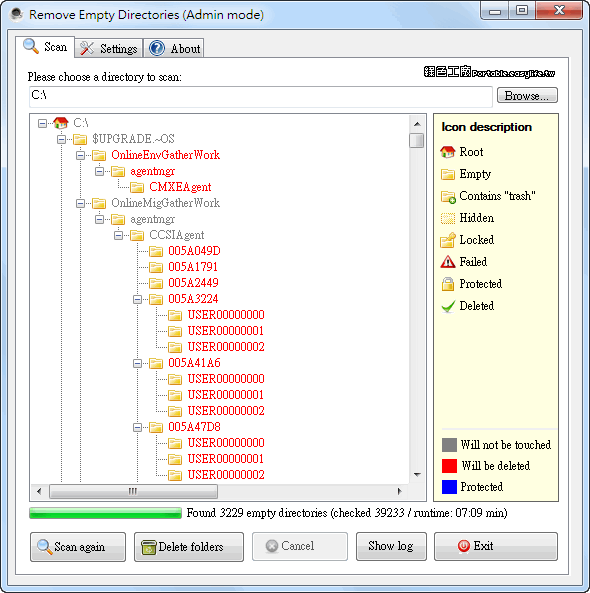590x593 pixels.
Task: Click the Locked folder legend icon
Action: coord(448,240)
